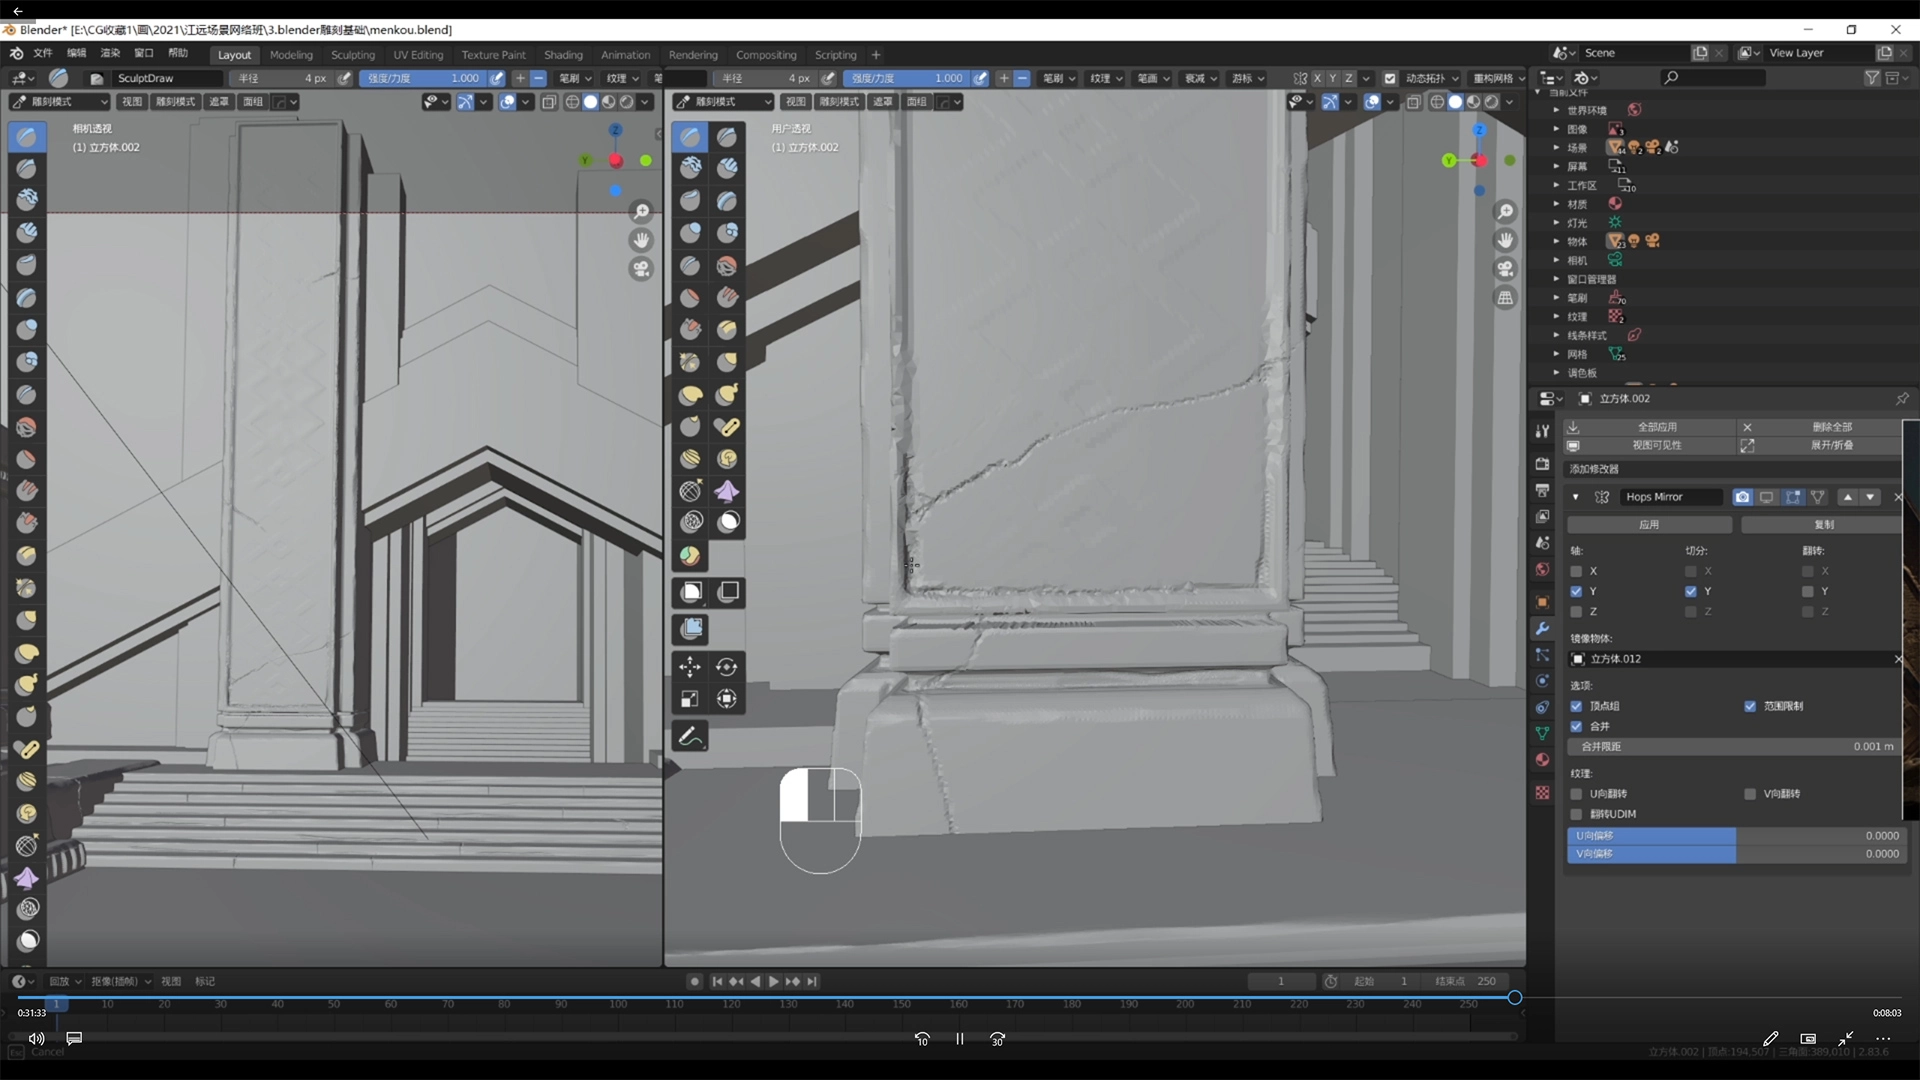The height and width of the screenshot is (1080, 1920).
Task: Toggle camera view in right viewport
Action: [1505, 269]
